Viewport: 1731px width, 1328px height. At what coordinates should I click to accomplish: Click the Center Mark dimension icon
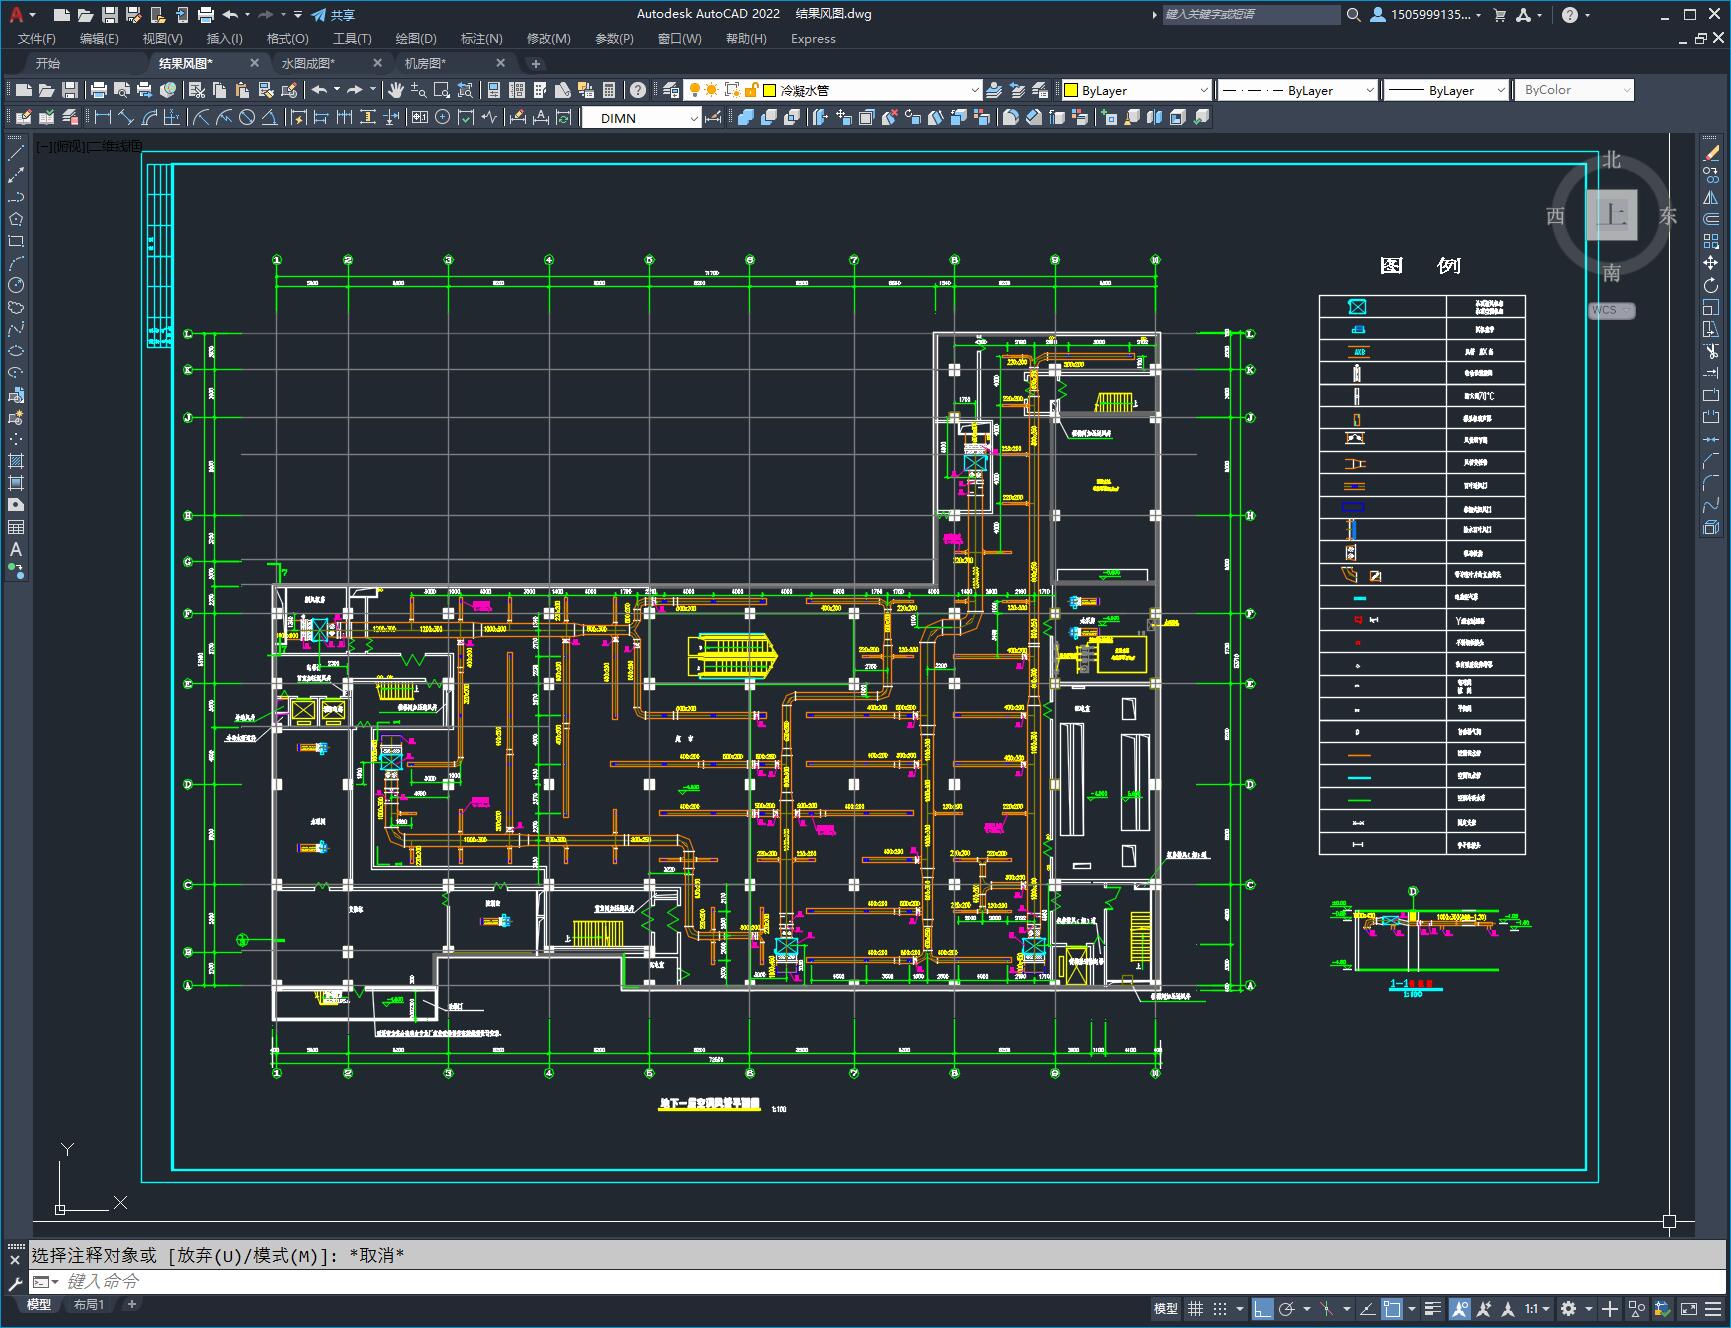tap(443, 117)
